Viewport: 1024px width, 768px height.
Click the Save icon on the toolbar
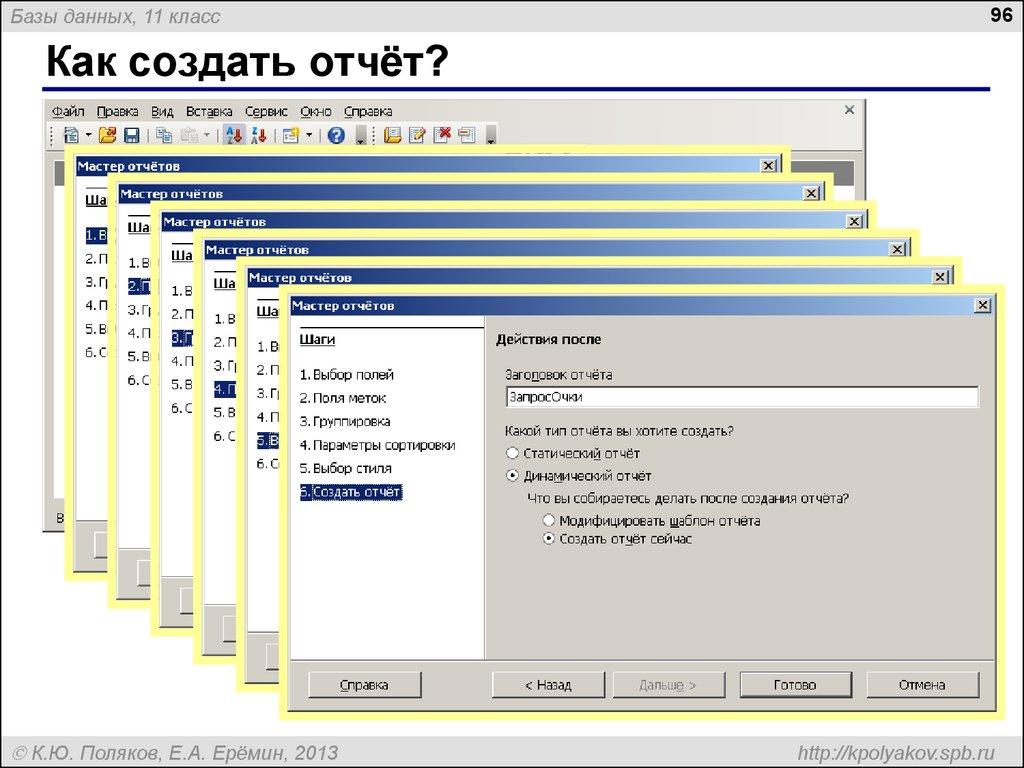[129, 133]
